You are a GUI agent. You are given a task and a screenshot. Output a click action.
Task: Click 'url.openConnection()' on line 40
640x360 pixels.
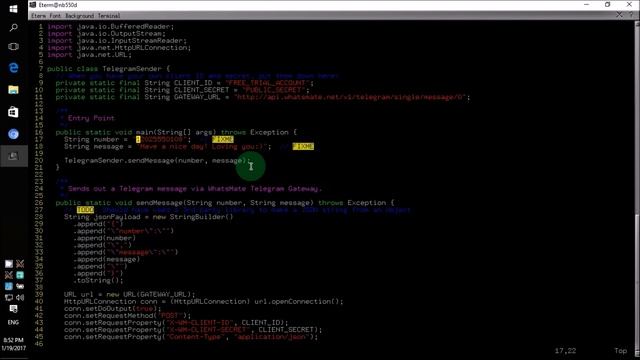click(x=299, y=301)
